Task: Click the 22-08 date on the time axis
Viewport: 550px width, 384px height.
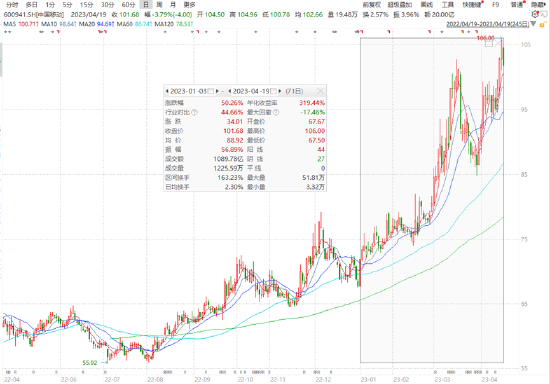Action: pos(155,379)
